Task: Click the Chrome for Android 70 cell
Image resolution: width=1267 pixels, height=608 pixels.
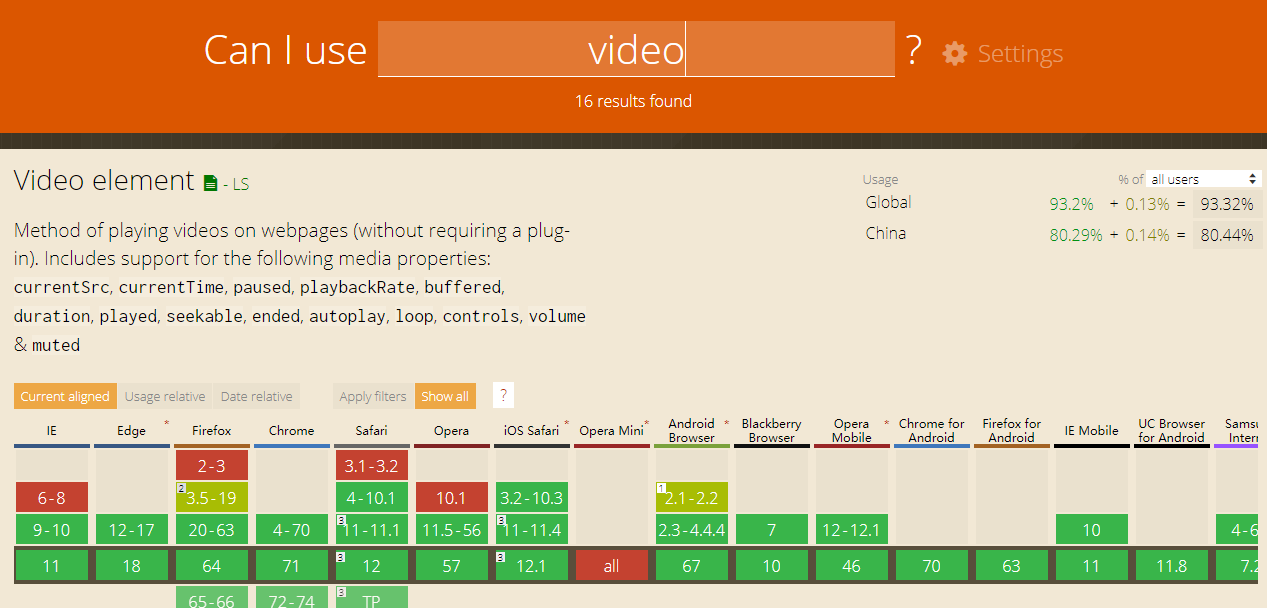Action: [932, 566]
